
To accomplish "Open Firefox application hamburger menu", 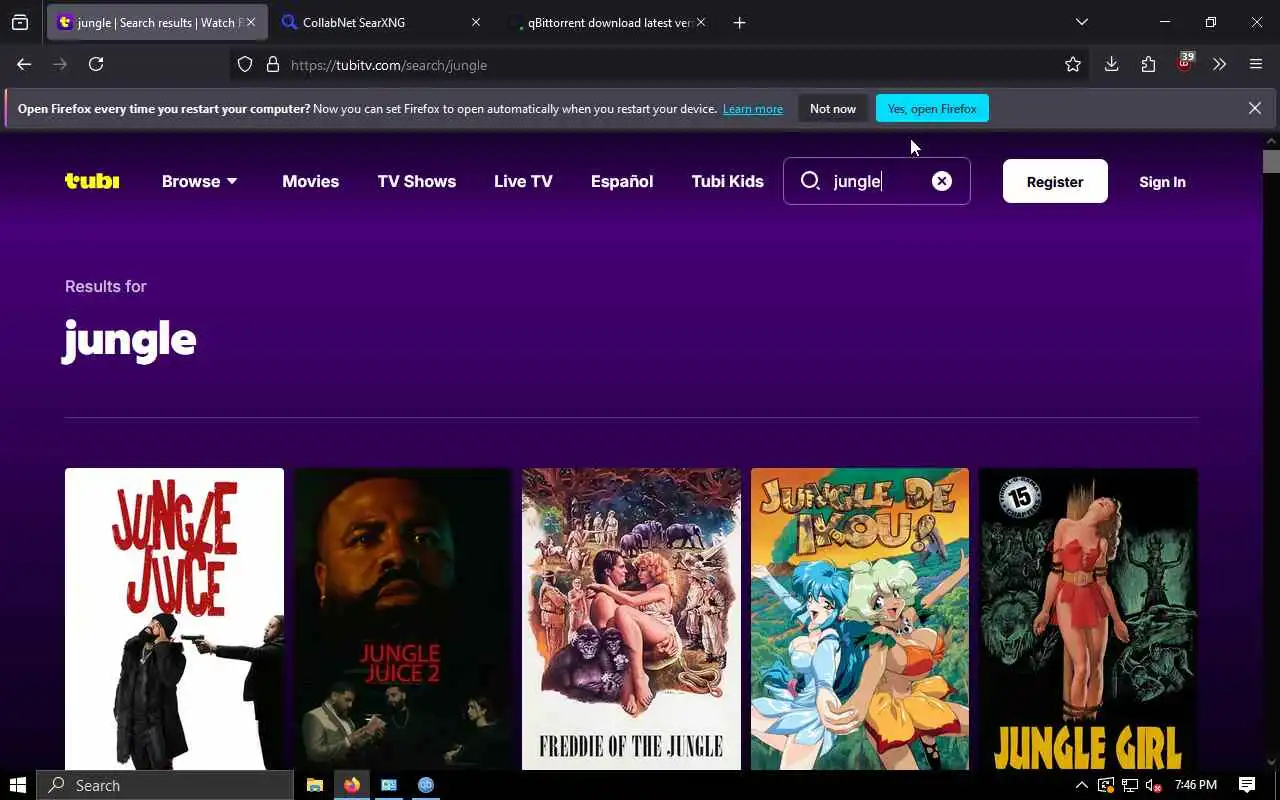I will click(1256, 64).
